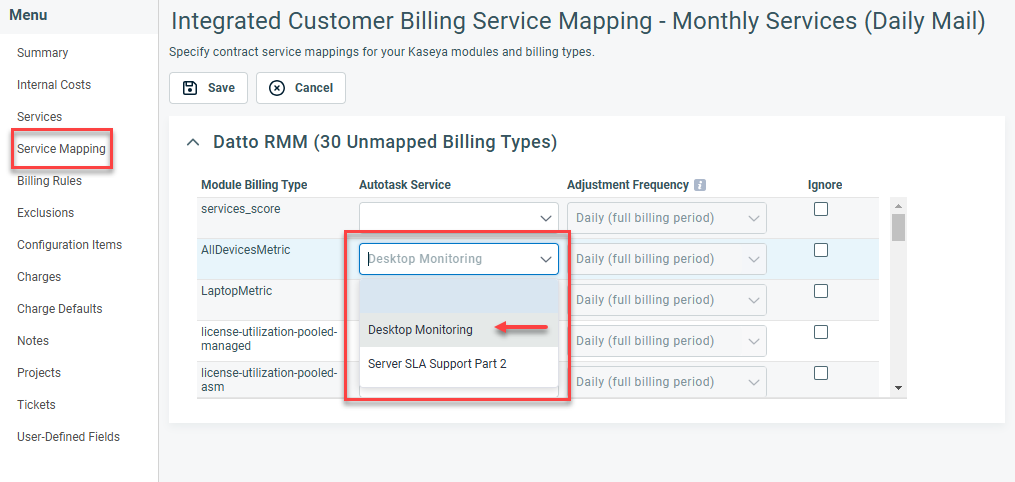Click the Cancel circle-x icon
This screenshot has height=482, width=1015.
click(277, 88)
